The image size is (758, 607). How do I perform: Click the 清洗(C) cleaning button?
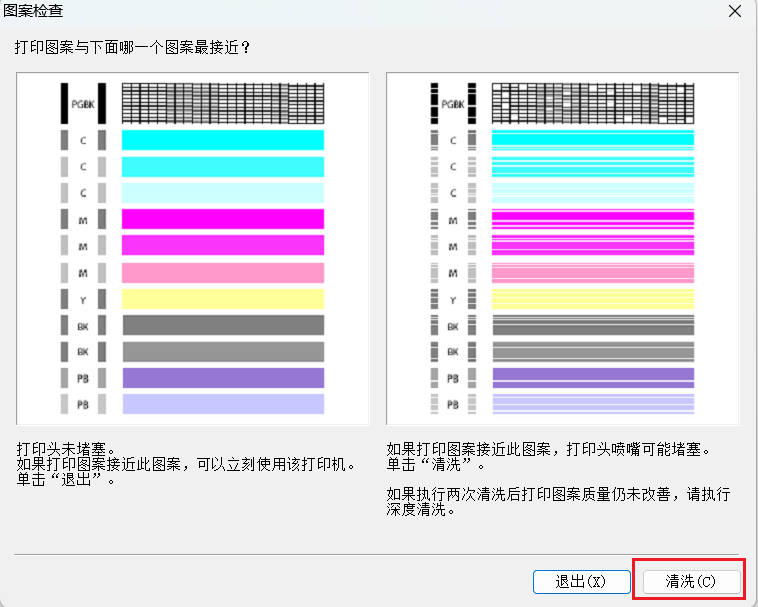692,581
